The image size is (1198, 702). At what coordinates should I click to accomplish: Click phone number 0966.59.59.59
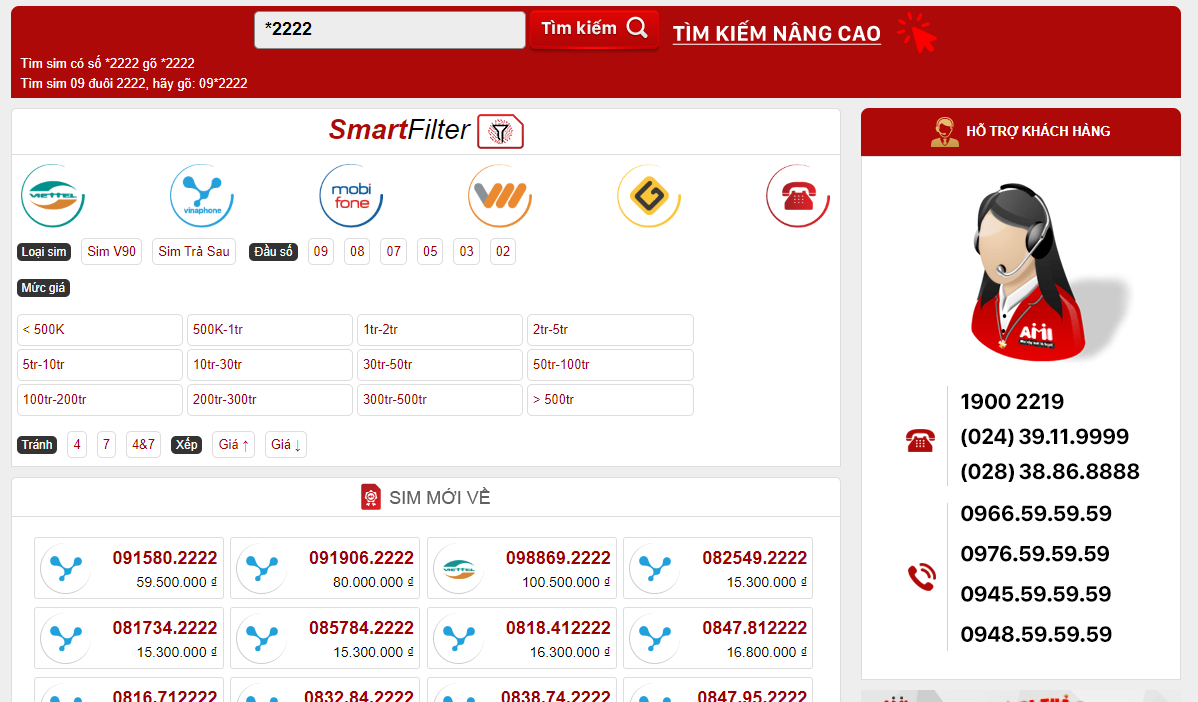point(1036,513)
